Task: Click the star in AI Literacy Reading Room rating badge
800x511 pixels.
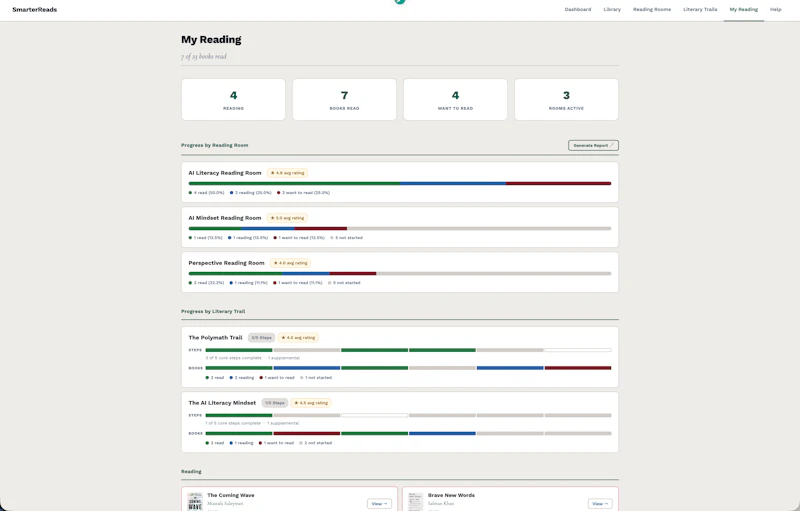Action: 272,173
